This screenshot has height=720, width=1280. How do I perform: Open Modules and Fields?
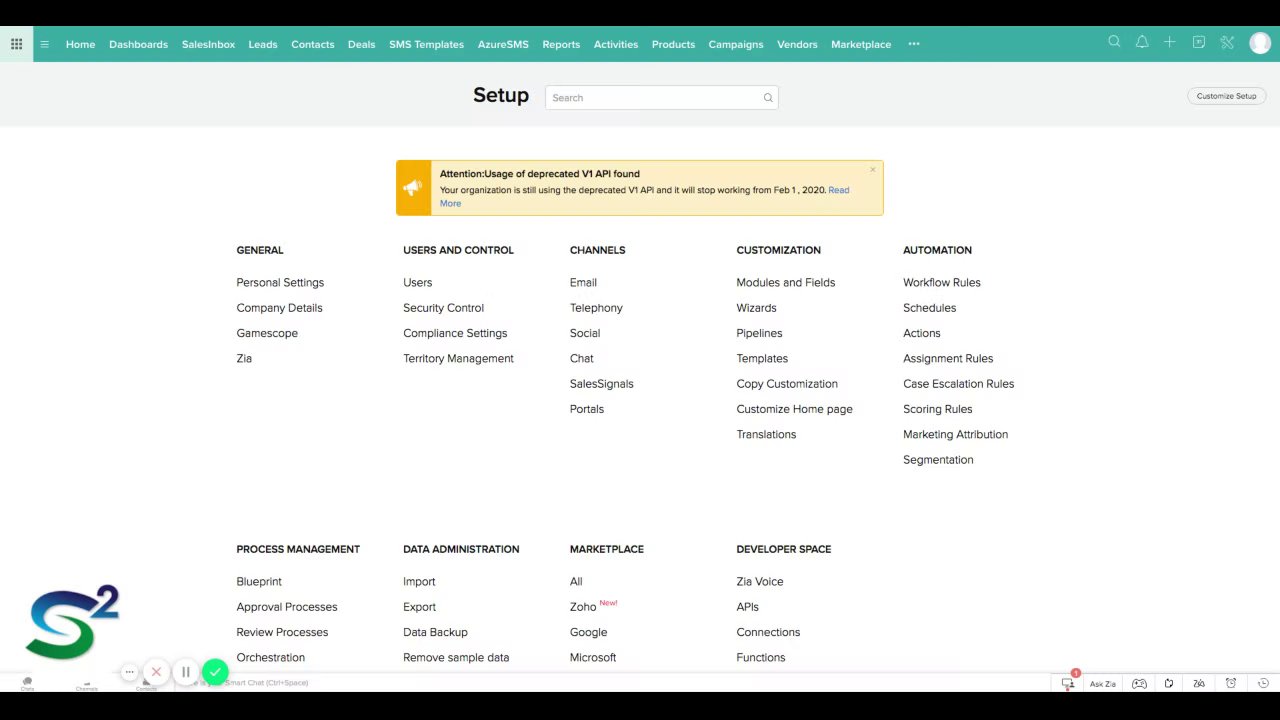point(786,283)
